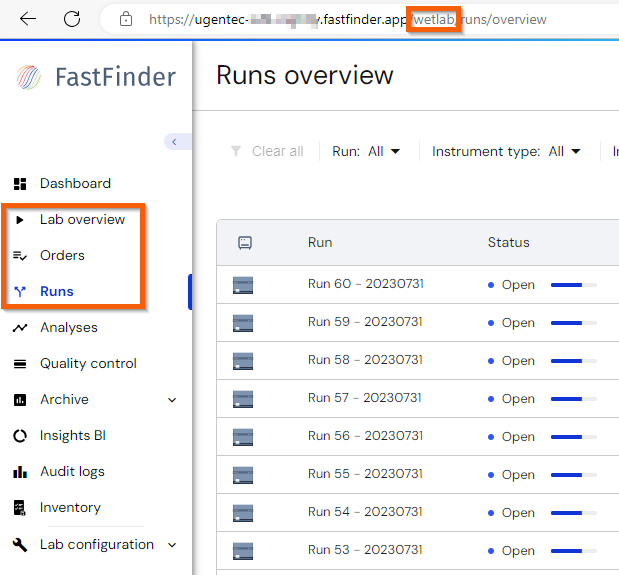This screenshot has height=575, width=619.
Task: Click the Dashboard grid icon
Action: click(20, 184)
